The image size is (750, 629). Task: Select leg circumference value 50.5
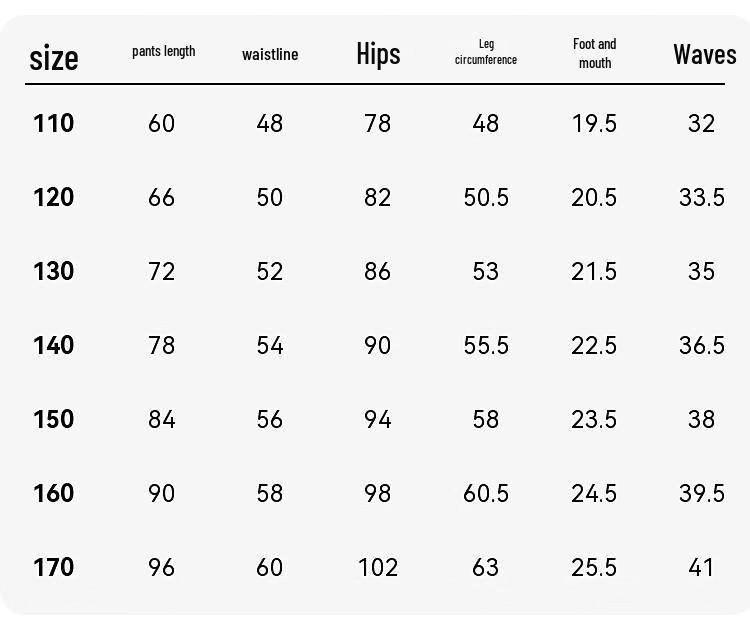486,197
